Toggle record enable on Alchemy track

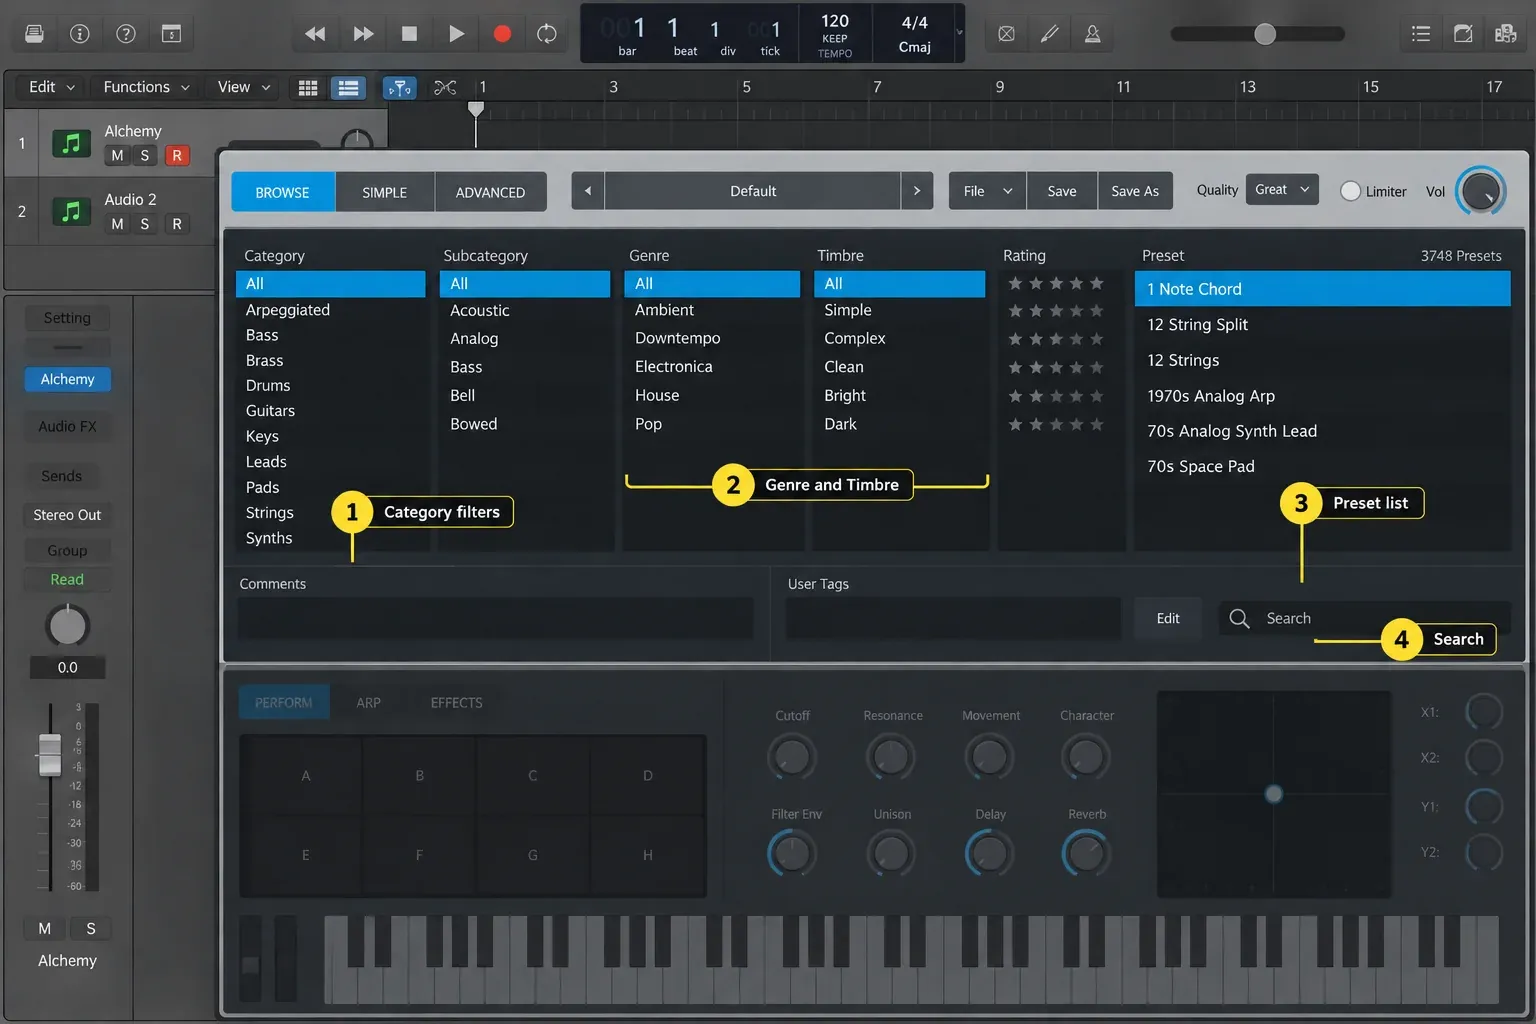click(x=177, y=155)
